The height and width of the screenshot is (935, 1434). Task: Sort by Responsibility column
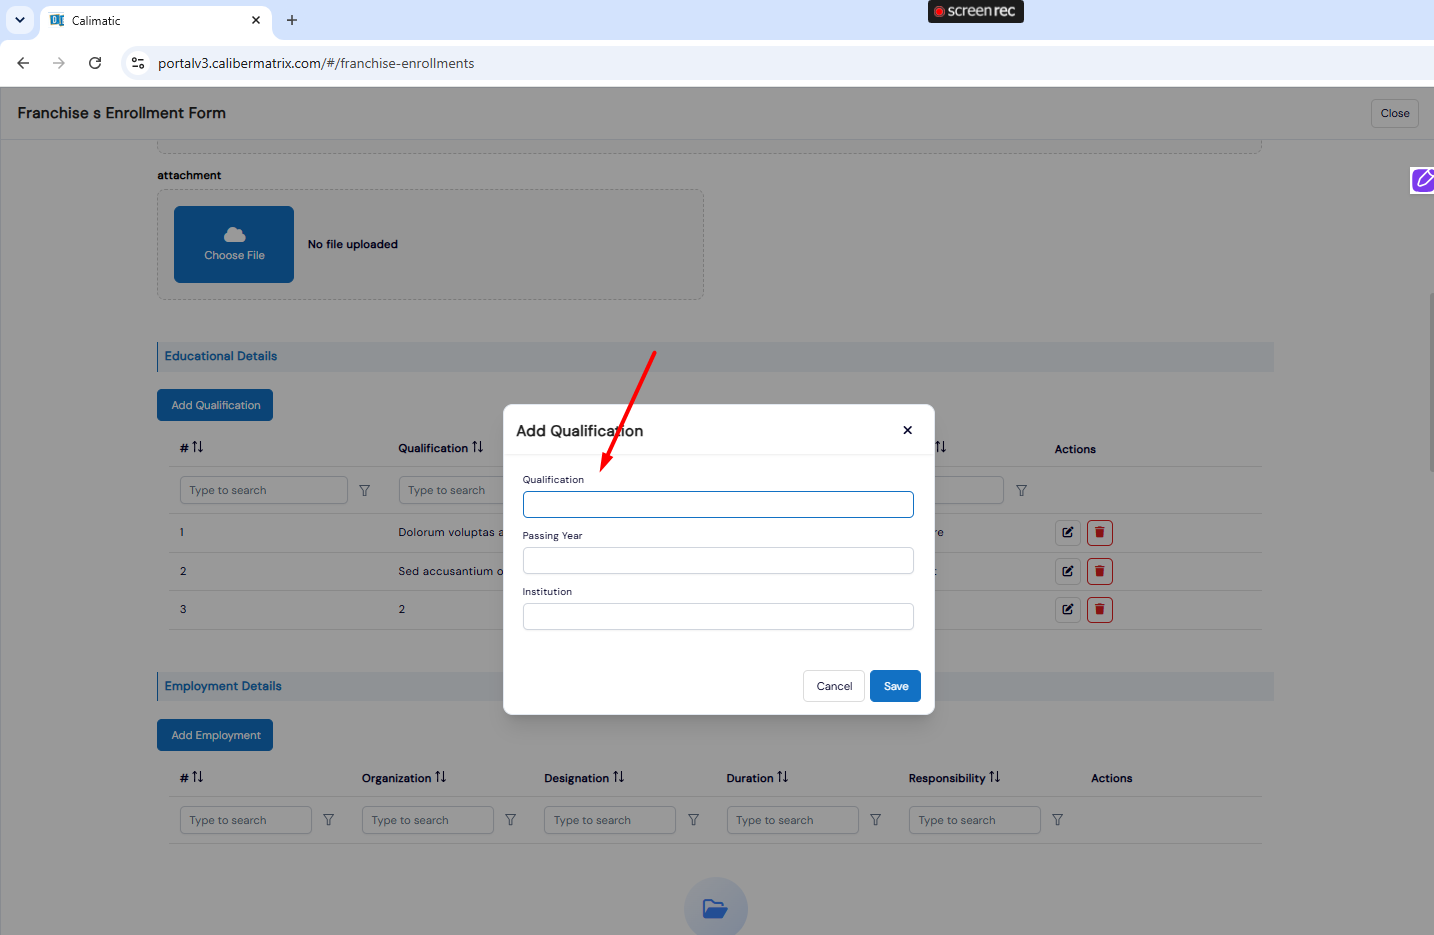[x=994, y=777]
